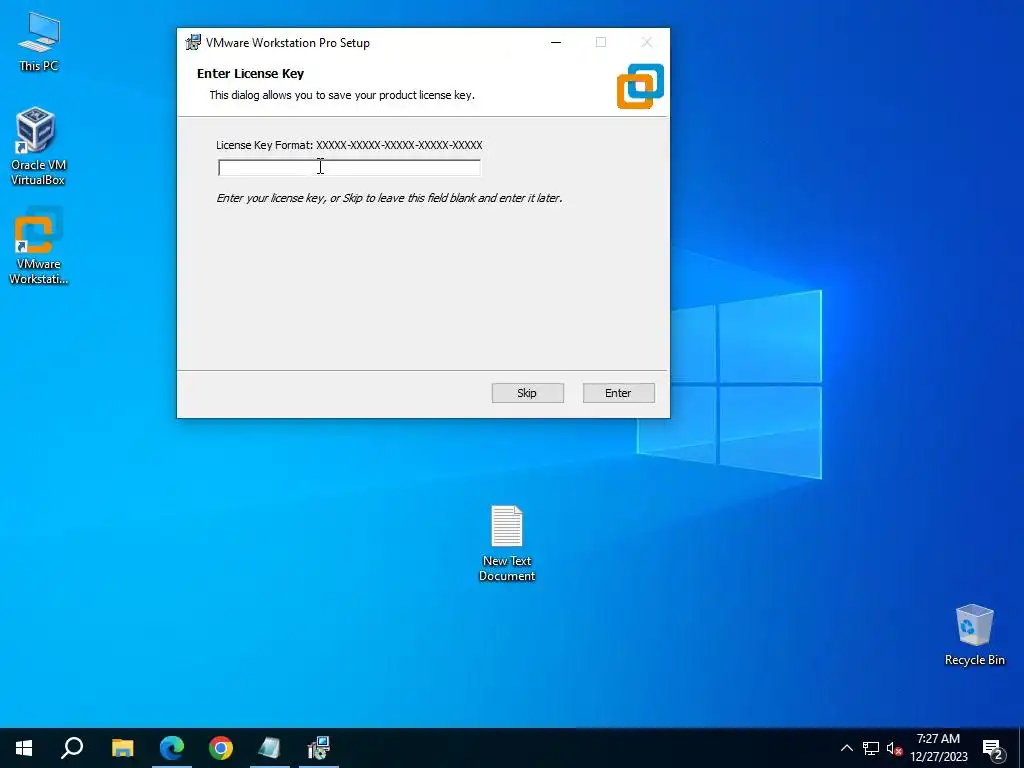
Task: Select the Recycle Bin icon
Action: (x=974, y=635)
